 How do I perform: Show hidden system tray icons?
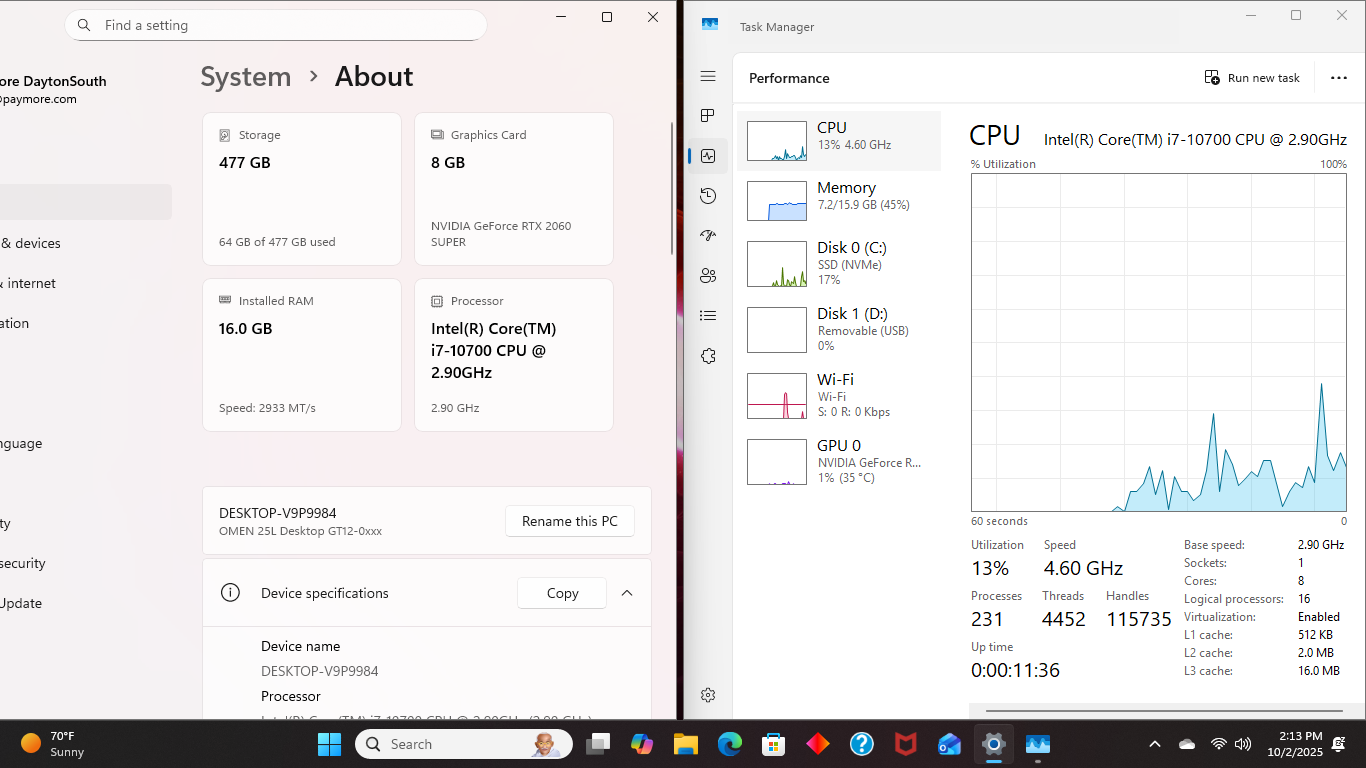click(1154, 744)
